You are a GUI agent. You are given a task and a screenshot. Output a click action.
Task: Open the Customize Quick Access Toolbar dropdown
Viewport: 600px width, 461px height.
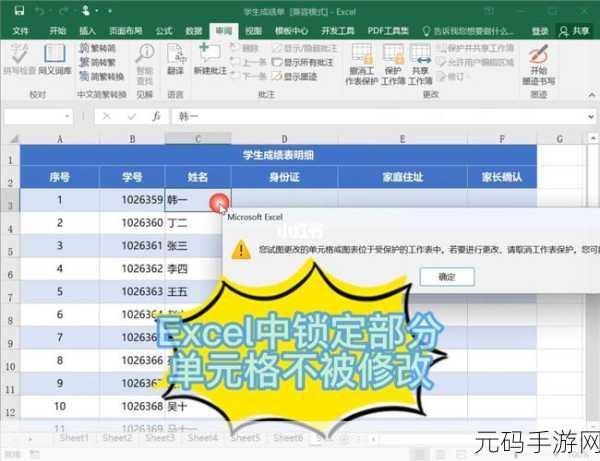(x=110, y=11)
